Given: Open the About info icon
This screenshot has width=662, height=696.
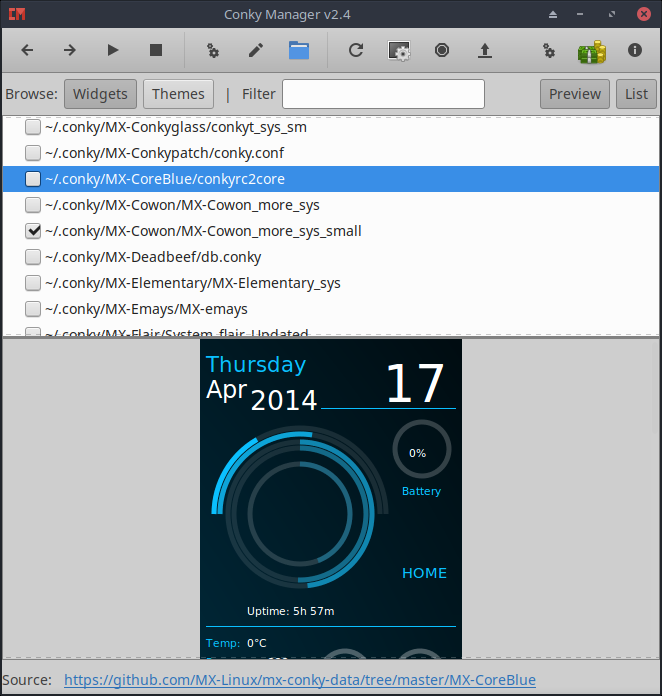Looking at the screenshot, I should pyautogui.click(x=635, y=50).
